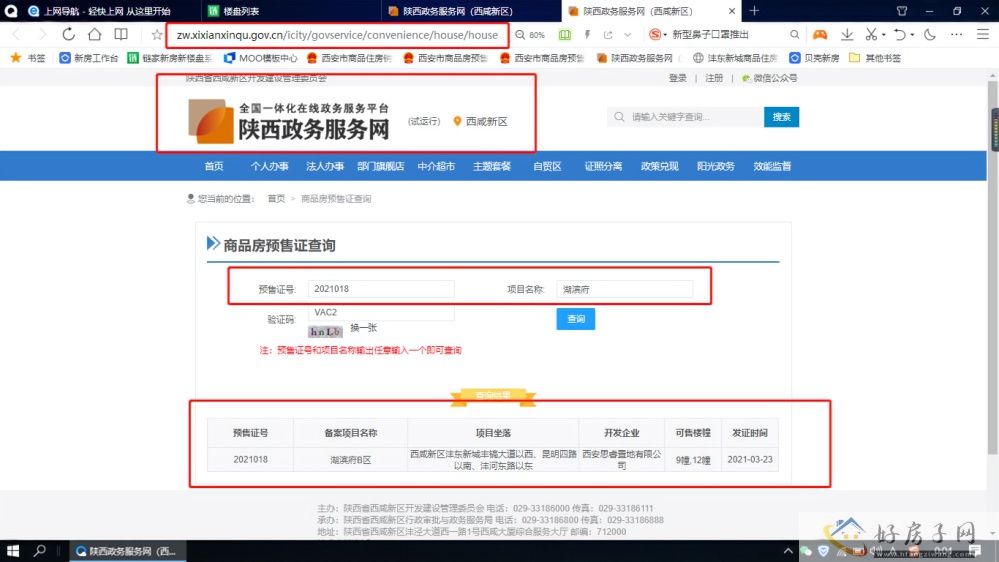
Task: Open the 主题套餐 nav item
Action: [492, 166]
